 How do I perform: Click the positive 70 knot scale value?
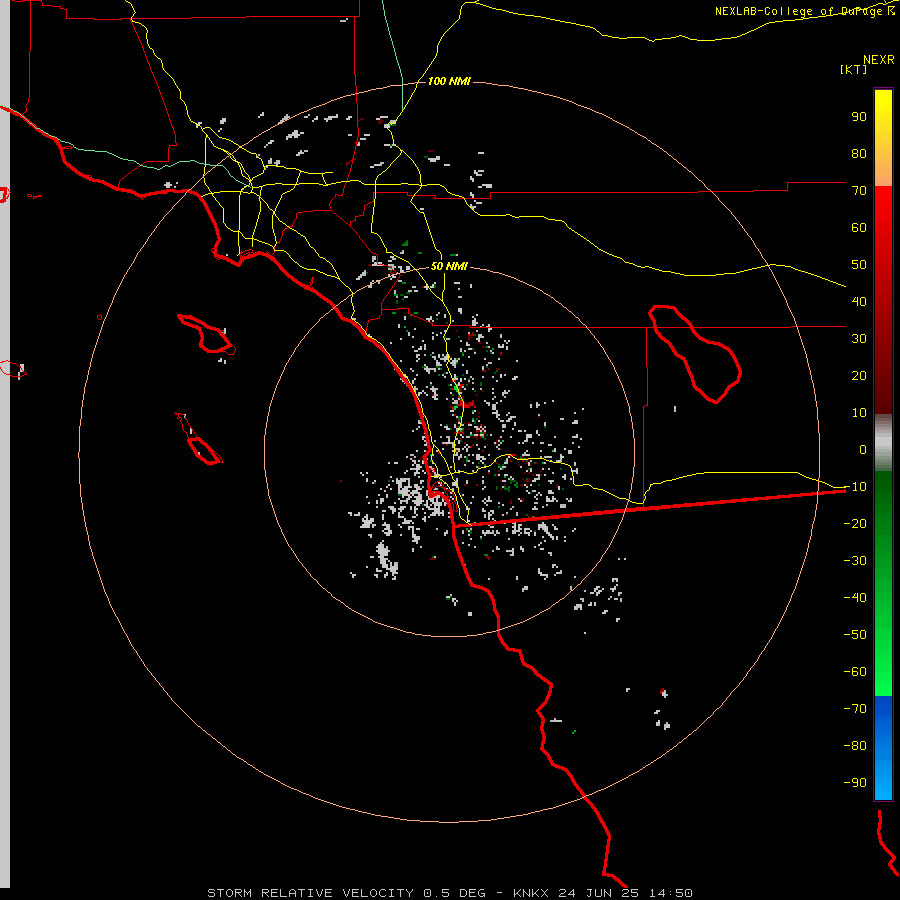(x=859, y=191)
